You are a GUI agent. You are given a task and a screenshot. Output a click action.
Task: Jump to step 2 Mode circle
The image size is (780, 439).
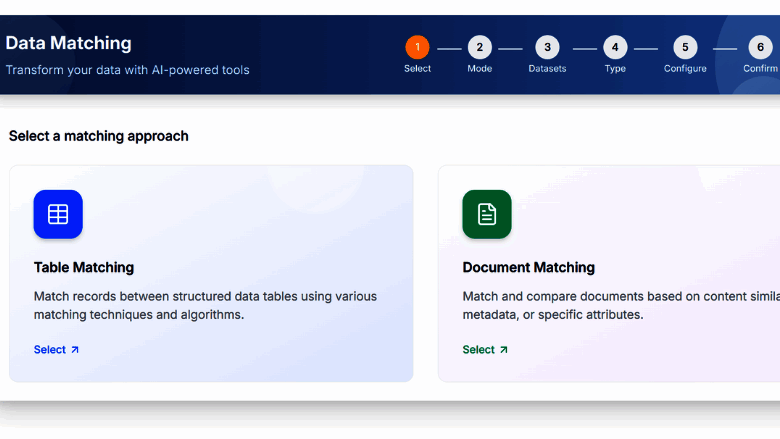click(x=479, y=47)
